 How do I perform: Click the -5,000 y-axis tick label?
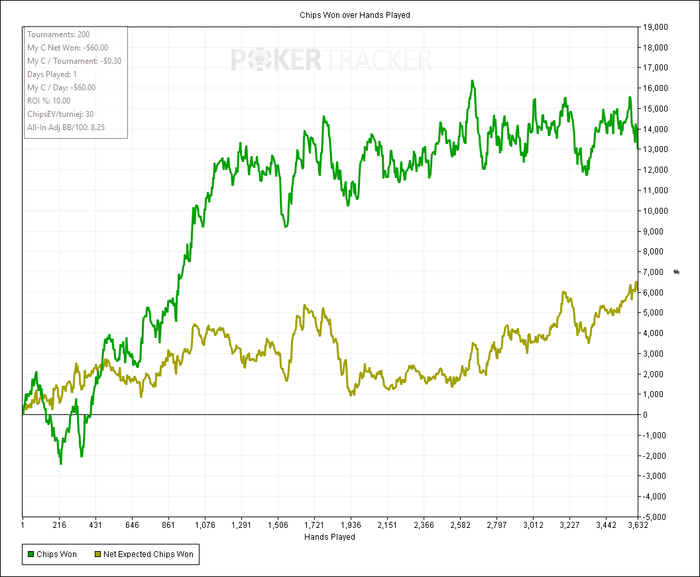654,517
